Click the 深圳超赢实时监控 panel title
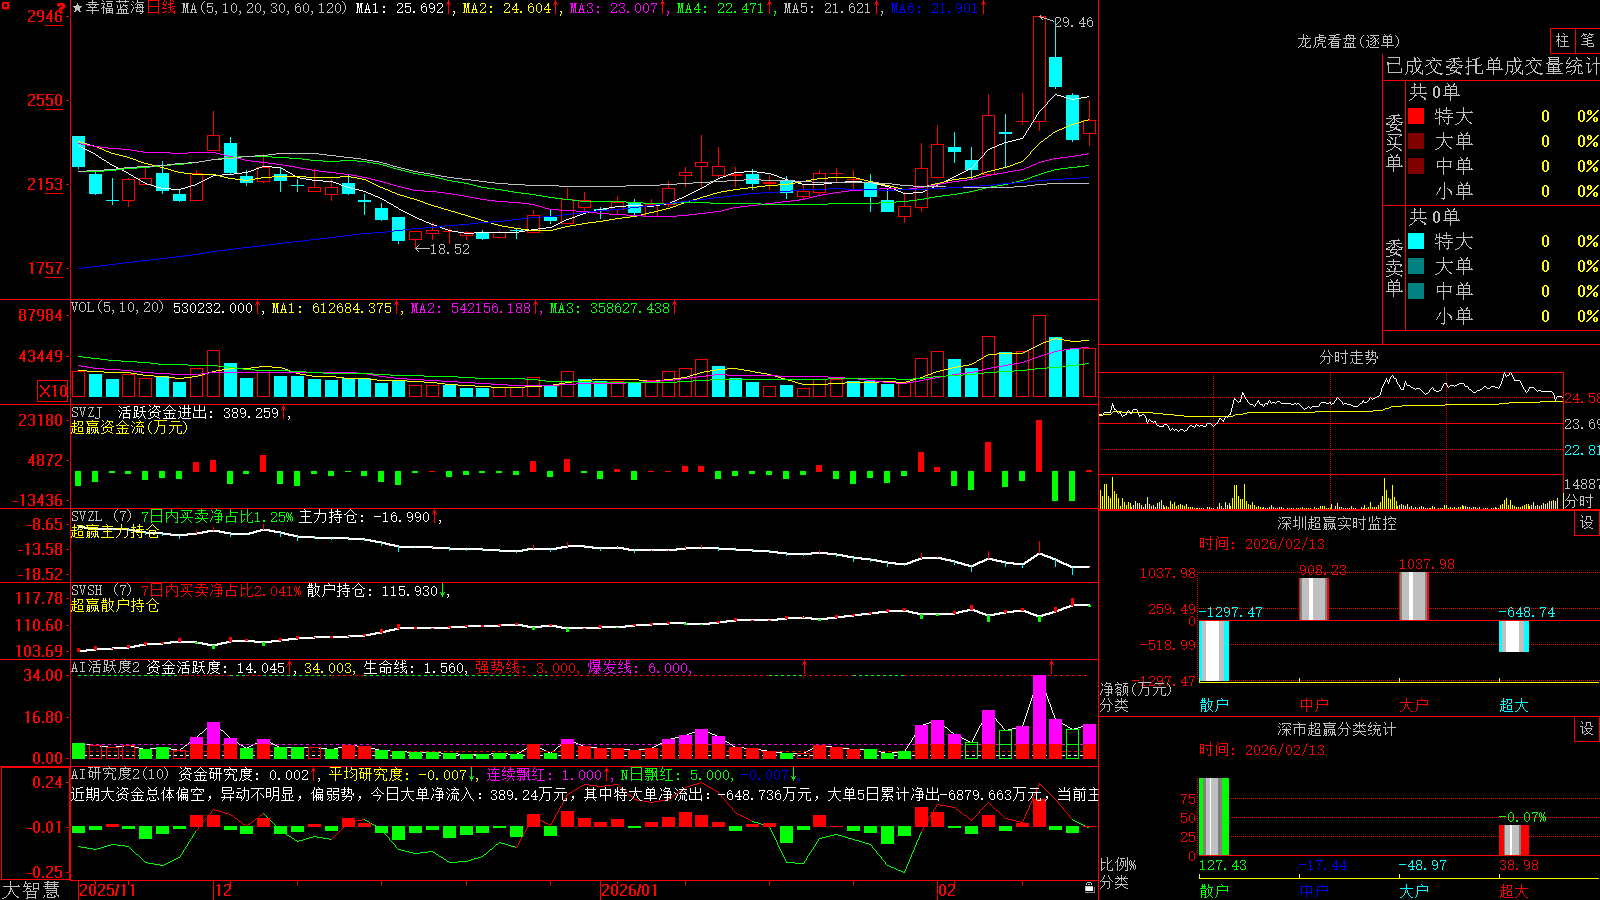1600x900 pixels. click(x=1337, y=523)
